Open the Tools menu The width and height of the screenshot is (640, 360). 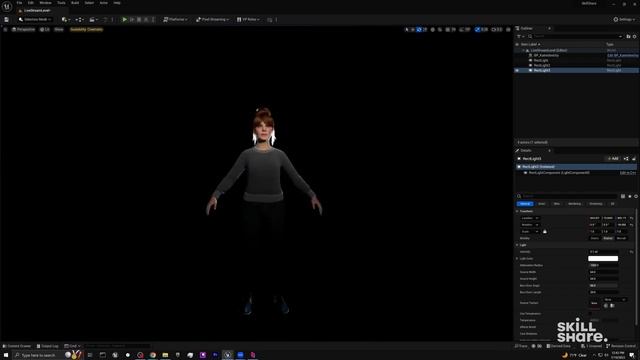(x=61, y=3)
